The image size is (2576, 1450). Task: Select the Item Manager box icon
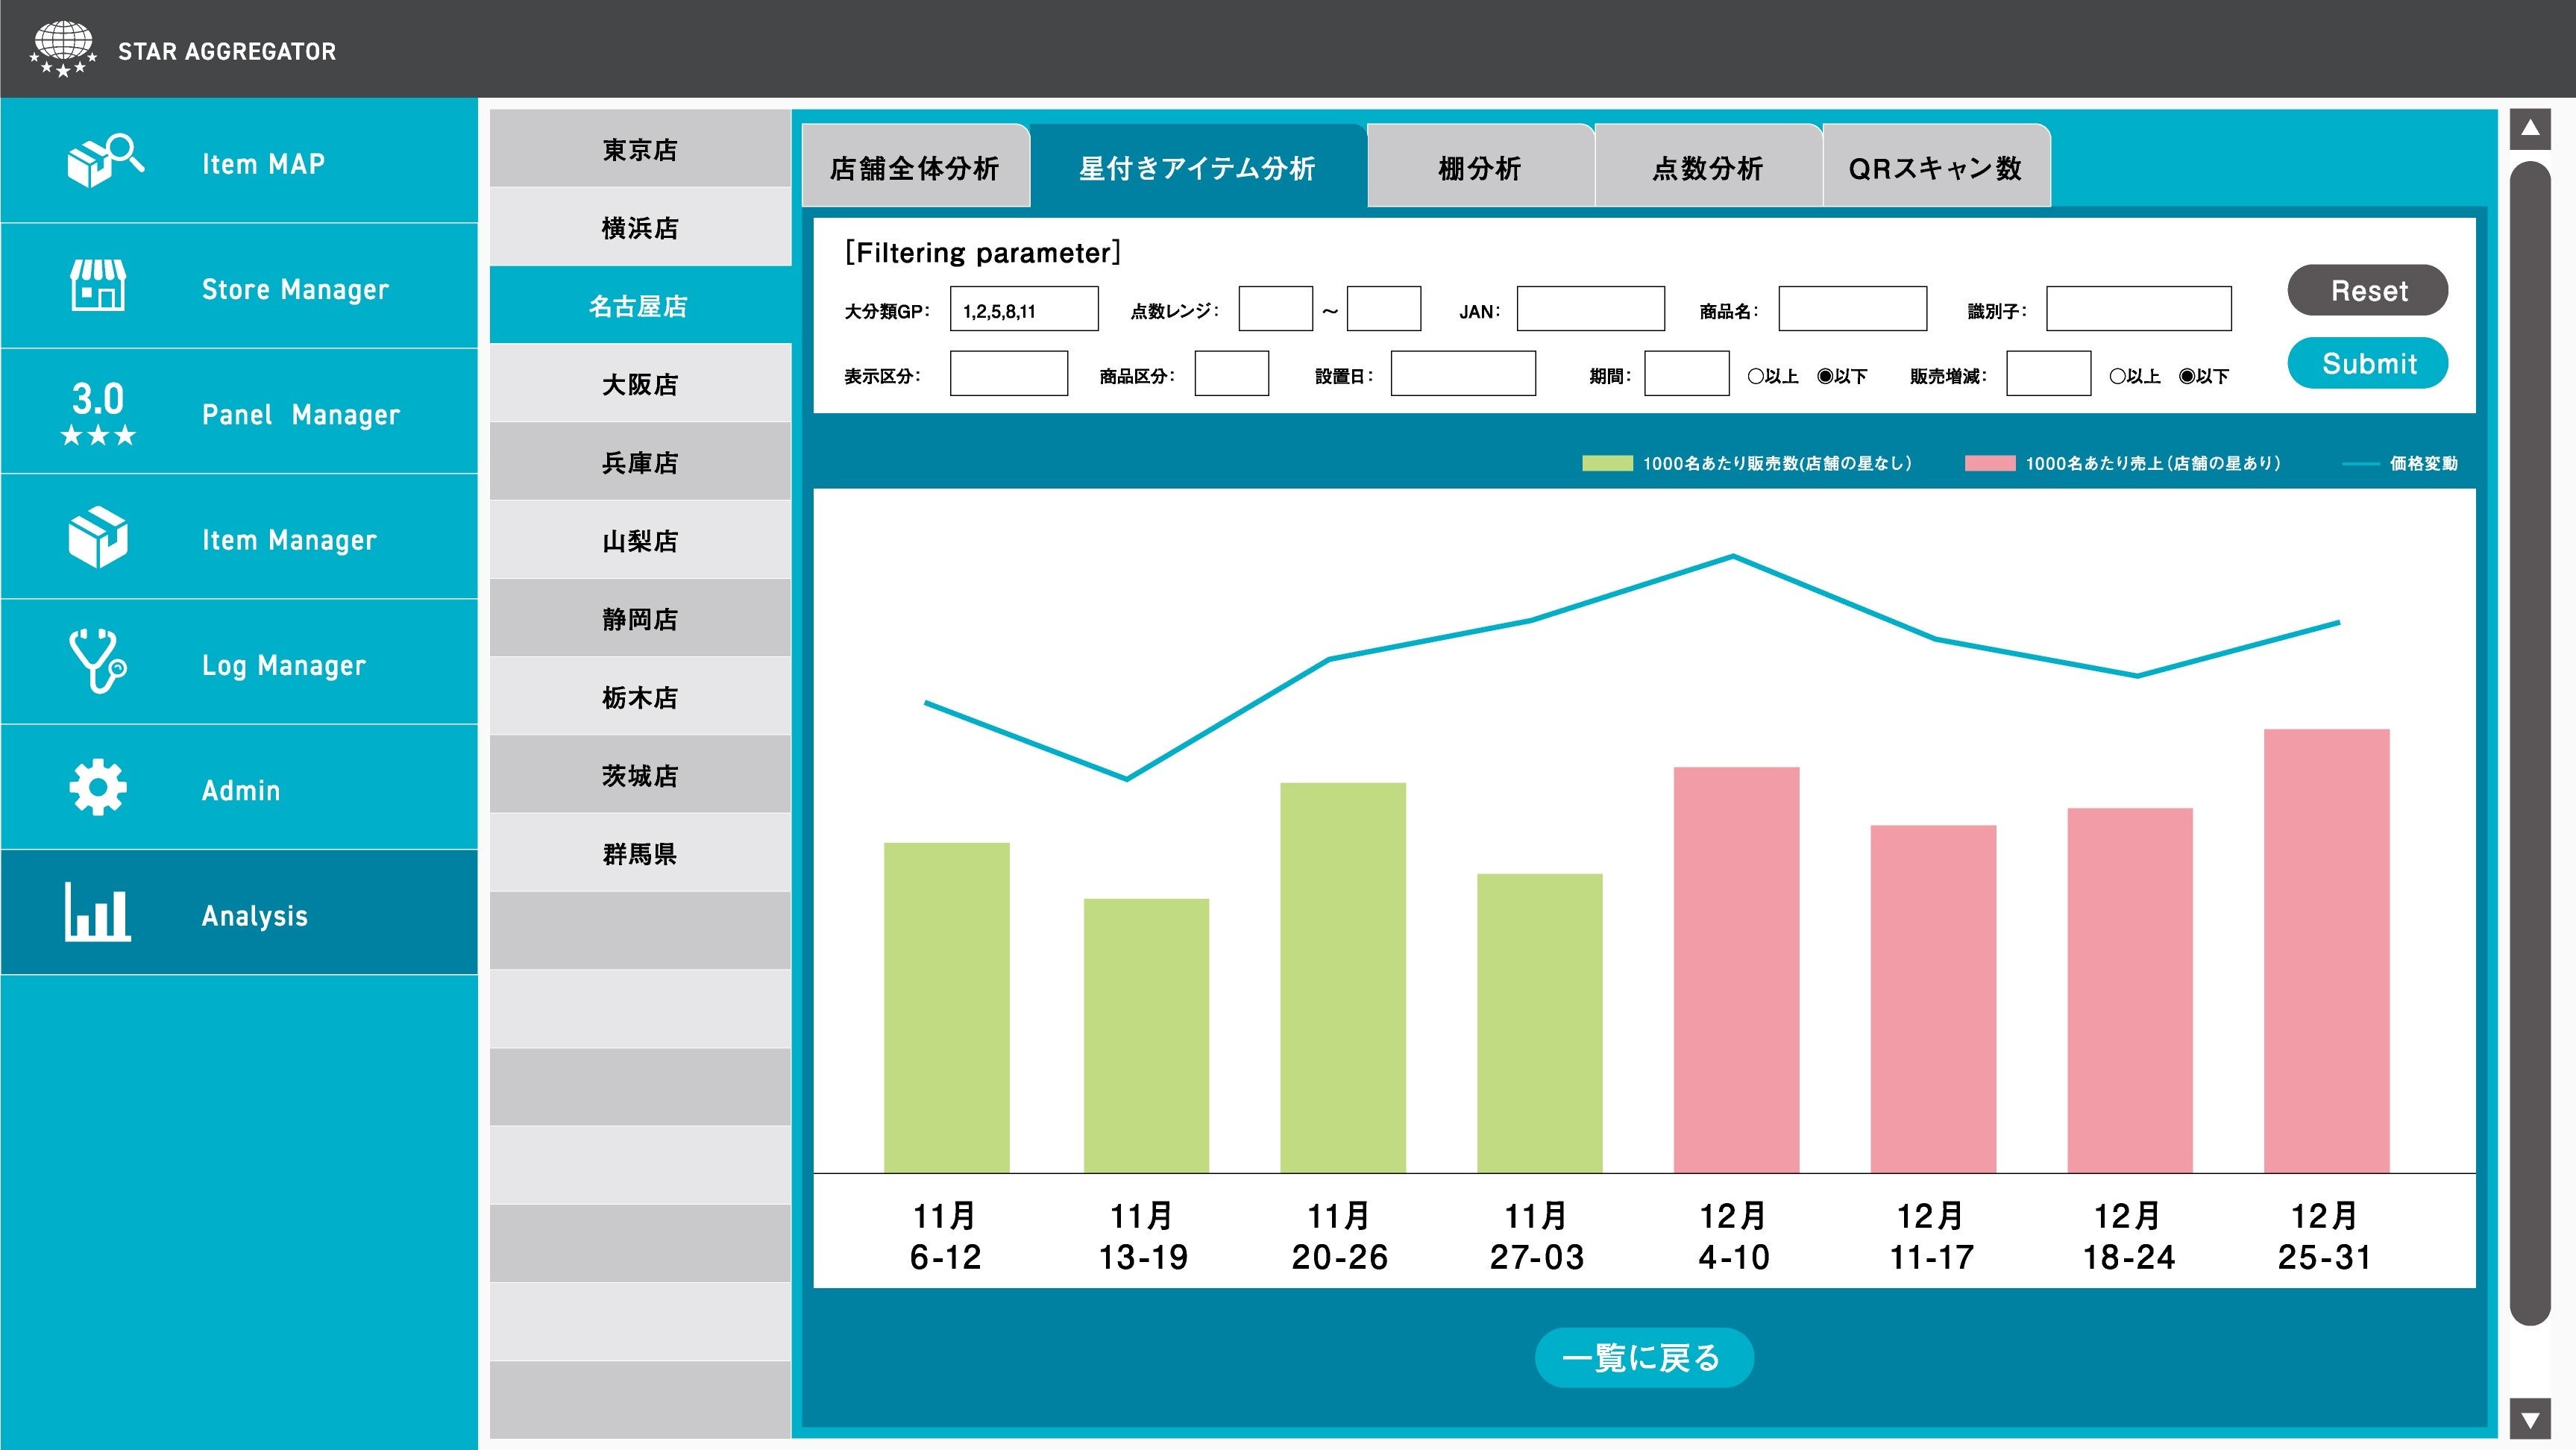point(98,537)
